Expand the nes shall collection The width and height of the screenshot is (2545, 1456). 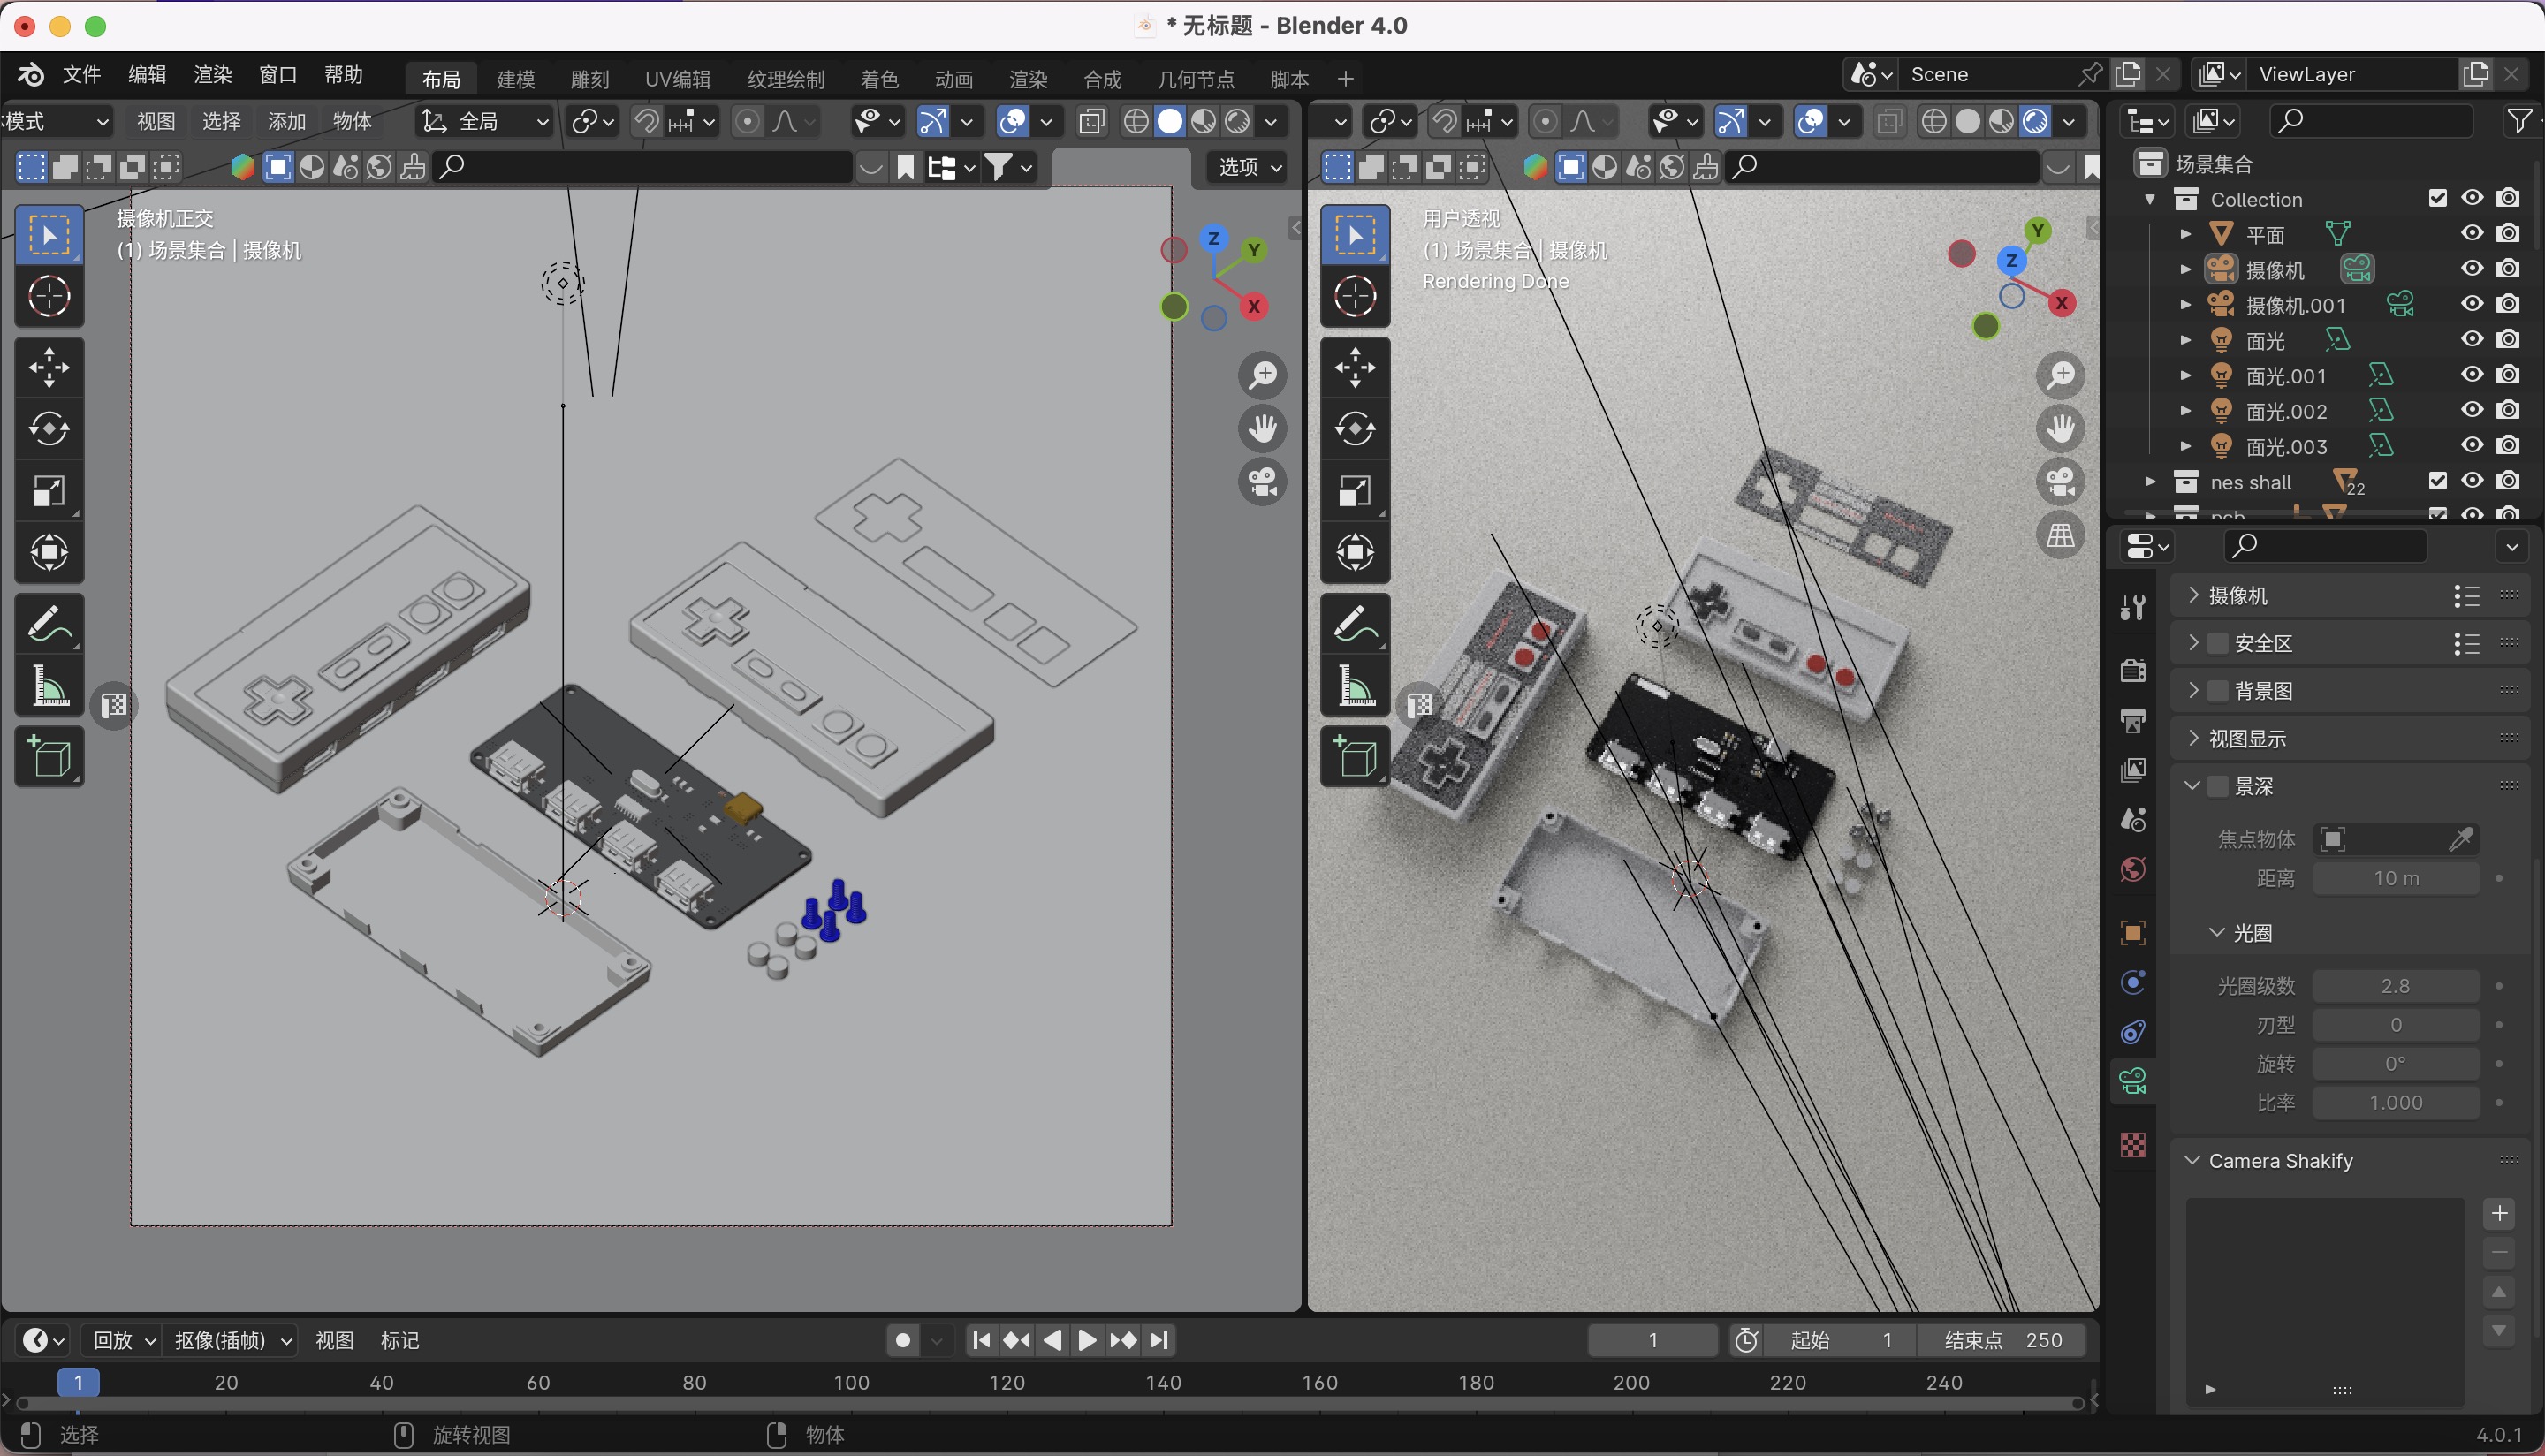2150,482
